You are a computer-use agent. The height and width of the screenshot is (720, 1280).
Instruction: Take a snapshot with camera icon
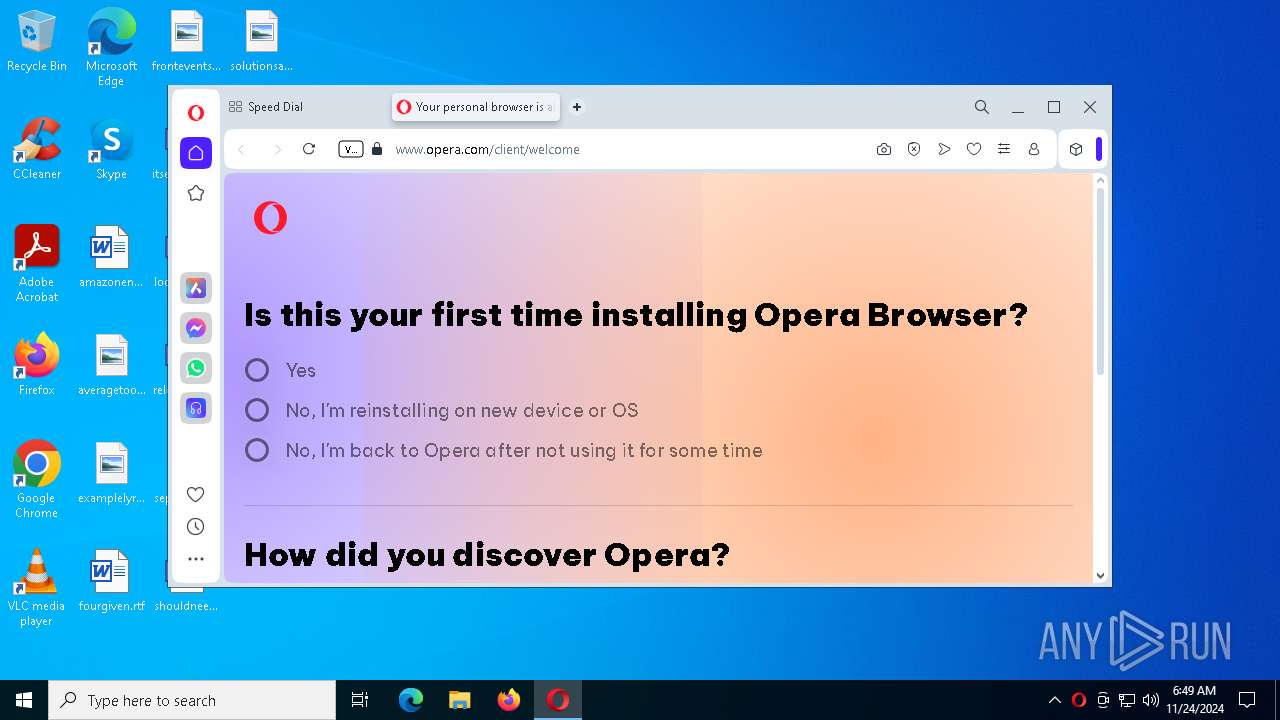(884, 149)
